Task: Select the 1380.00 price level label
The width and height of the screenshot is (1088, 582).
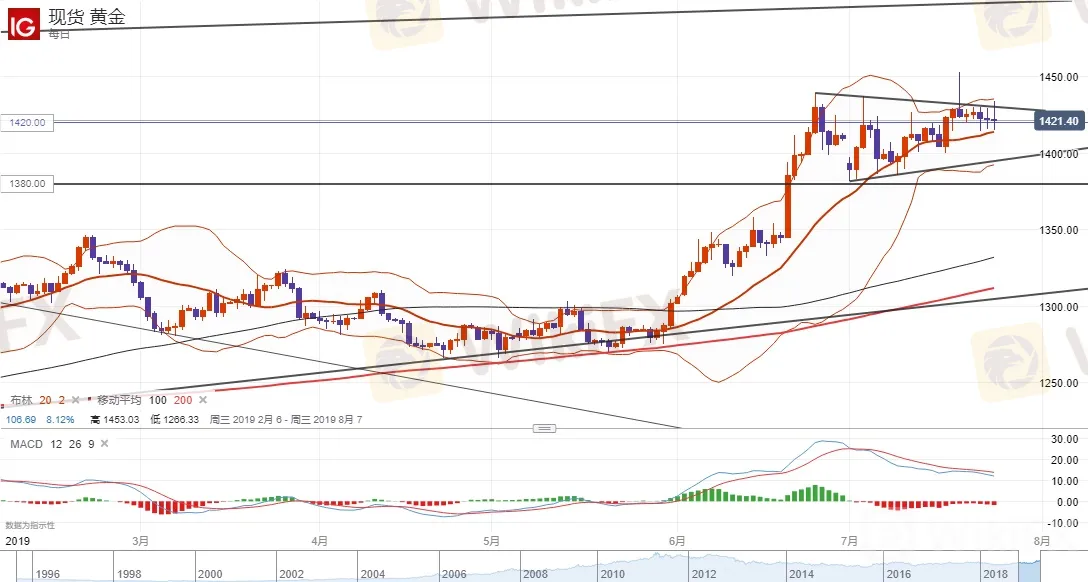Action: (x=27, y=184)
